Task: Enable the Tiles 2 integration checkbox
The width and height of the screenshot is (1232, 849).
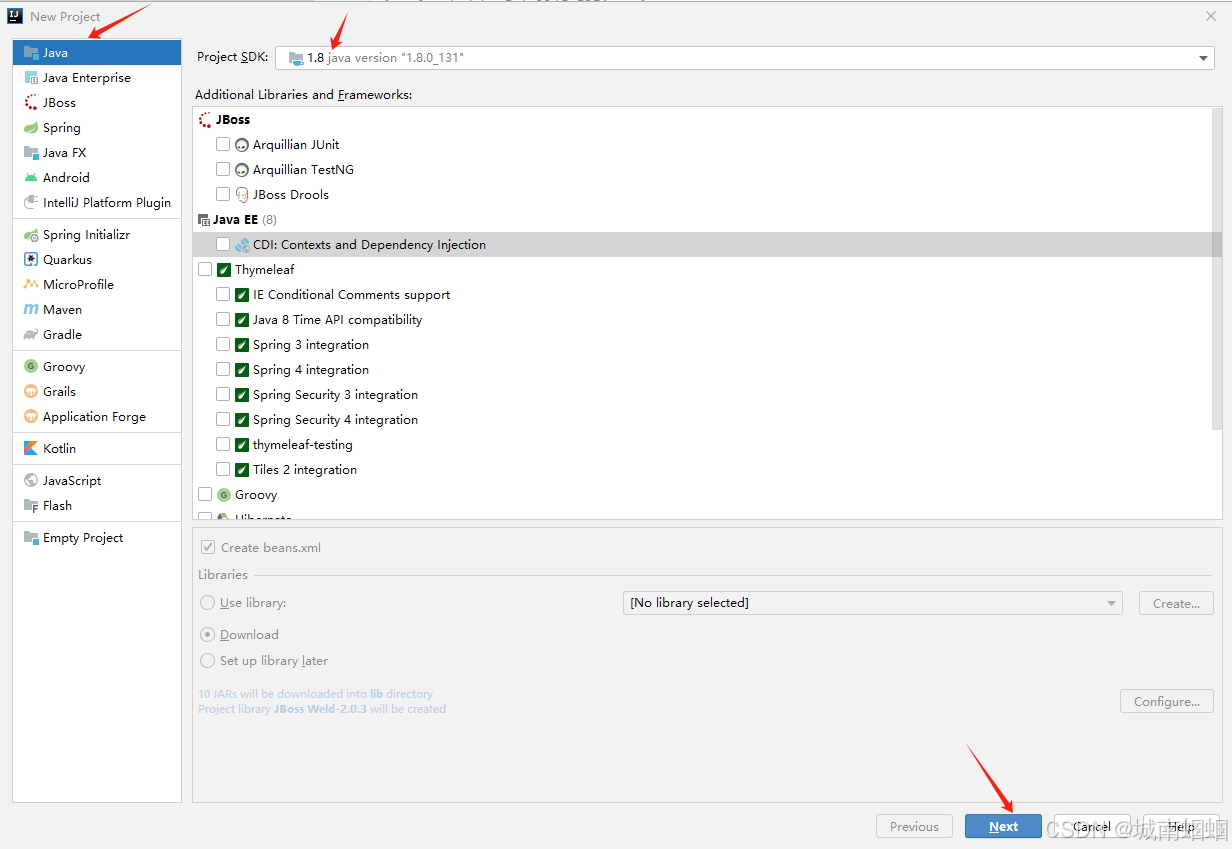Action: [223, 469]
